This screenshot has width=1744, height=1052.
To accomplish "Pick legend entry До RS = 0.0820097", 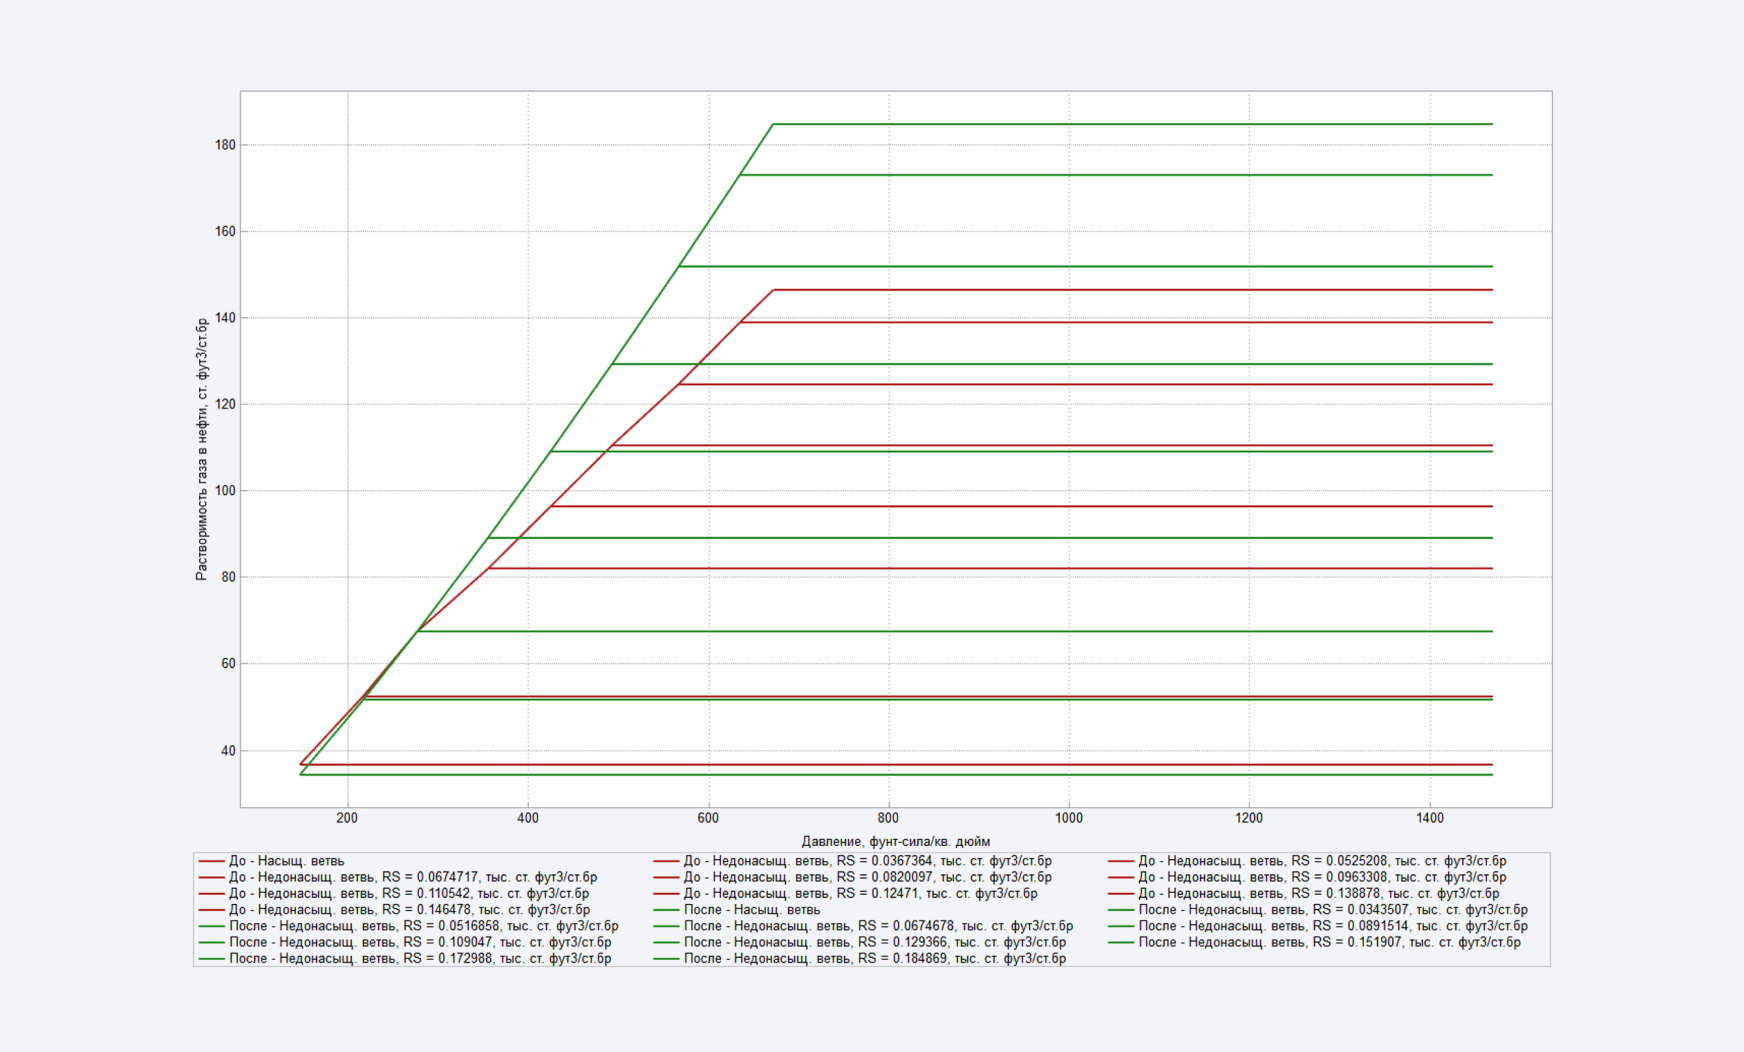I will [852, 877].
